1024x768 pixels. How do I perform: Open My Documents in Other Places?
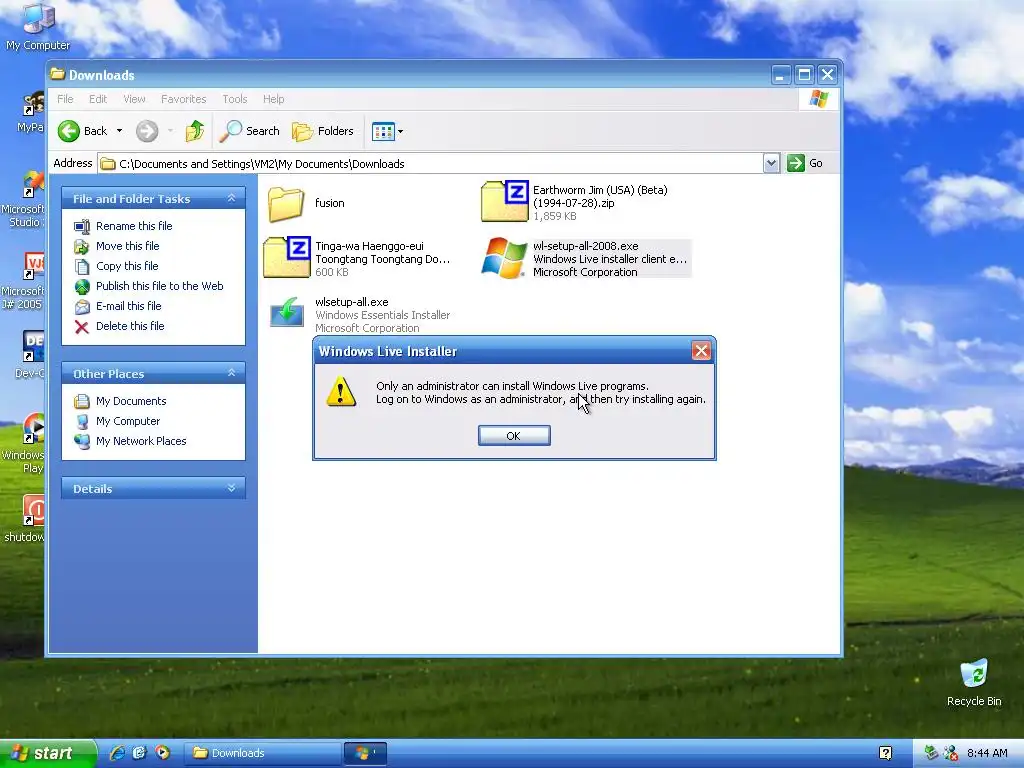click(x=131, y=401)
